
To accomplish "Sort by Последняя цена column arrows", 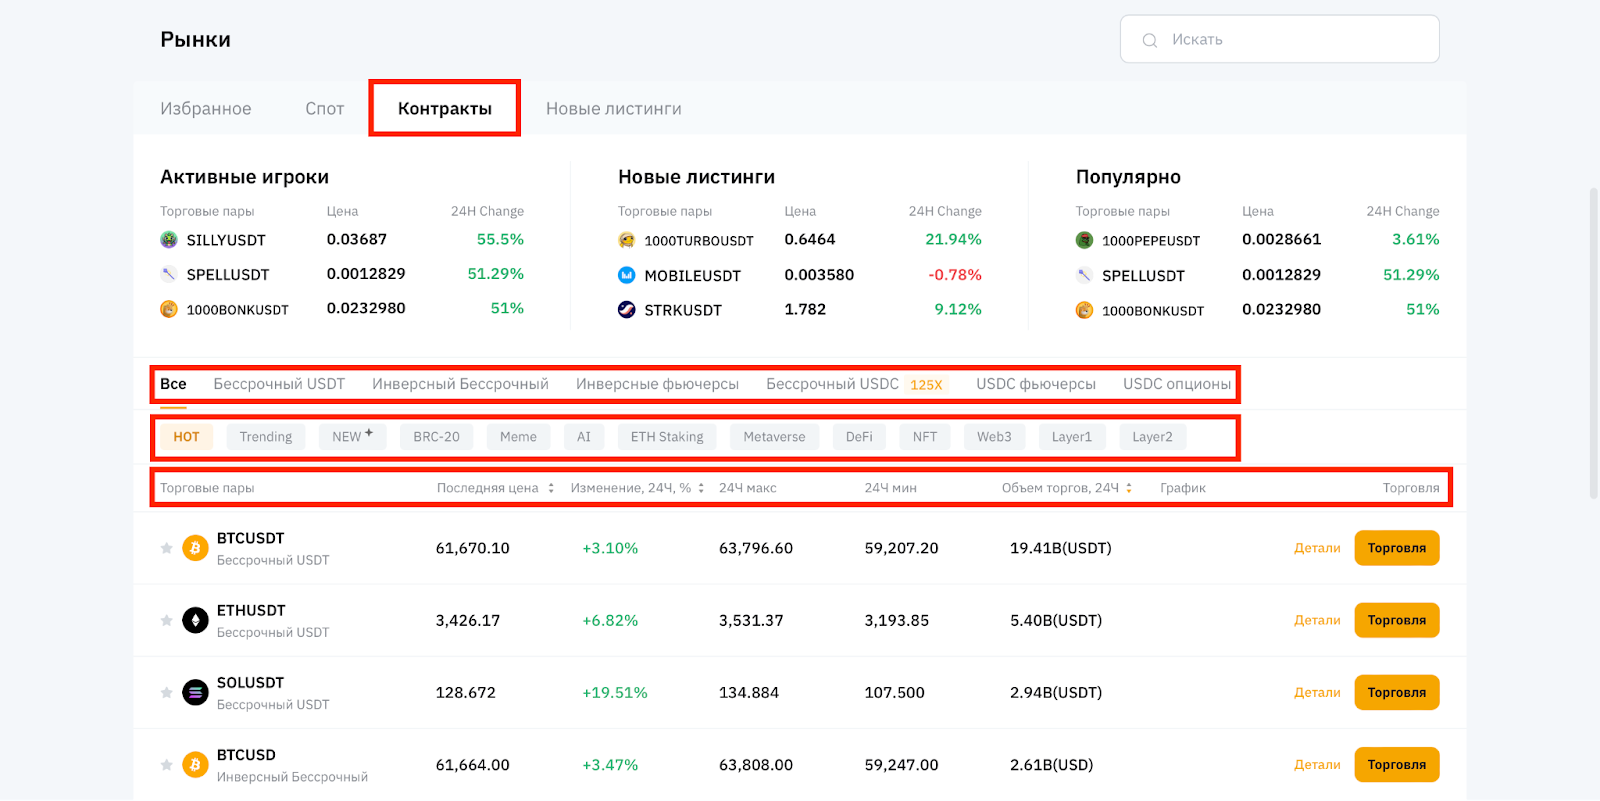I will tap(550, 488).
